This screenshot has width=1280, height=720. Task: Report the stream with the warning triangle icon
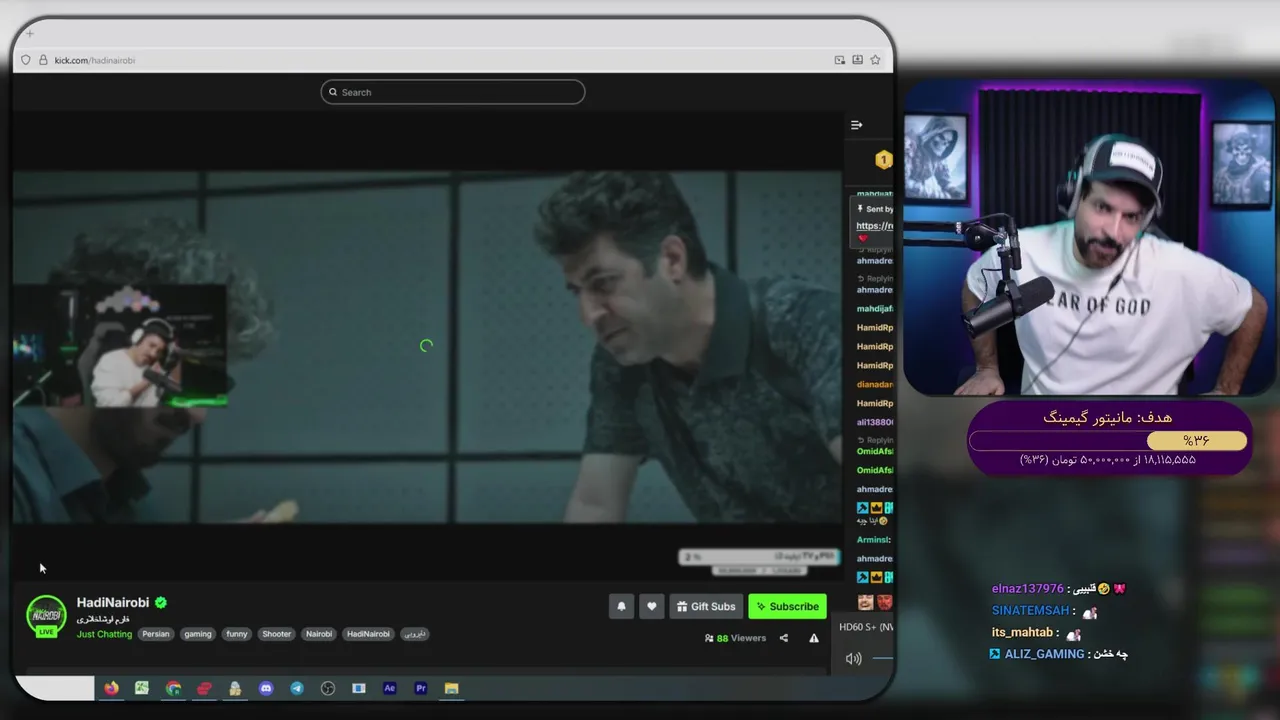tap(814, 638)
